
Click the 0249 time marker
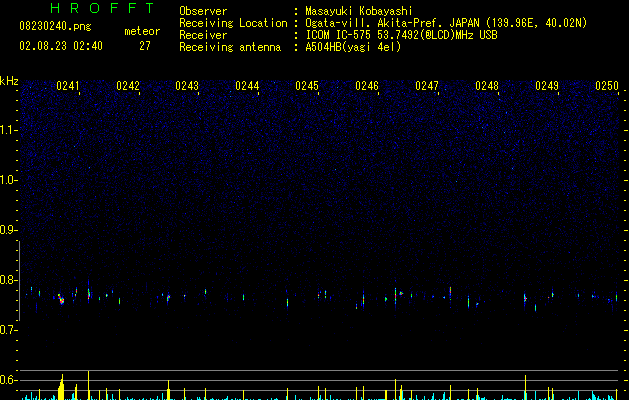click(547, 86)
